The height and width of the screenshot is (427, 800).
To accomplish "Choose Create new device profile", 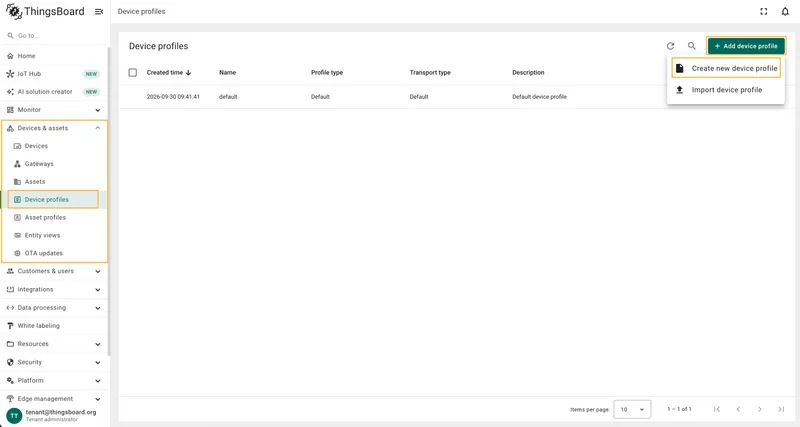I will (x=726, y=68).
